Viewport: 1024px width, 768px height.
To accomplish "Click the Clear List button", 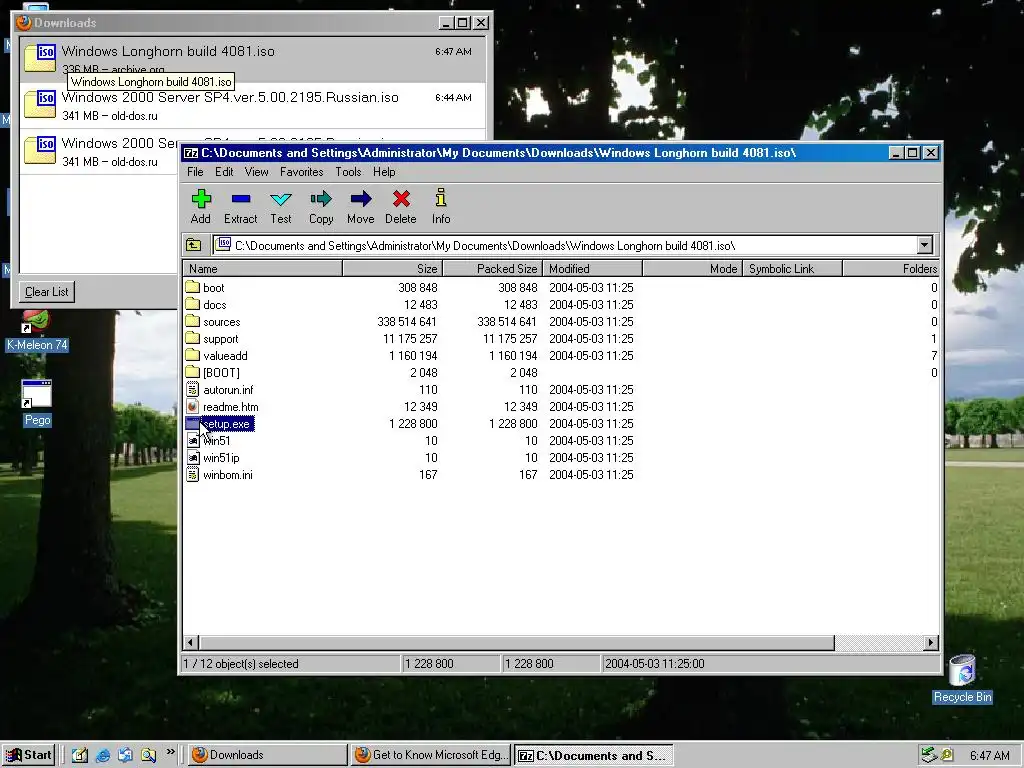I will coord(46,291).
